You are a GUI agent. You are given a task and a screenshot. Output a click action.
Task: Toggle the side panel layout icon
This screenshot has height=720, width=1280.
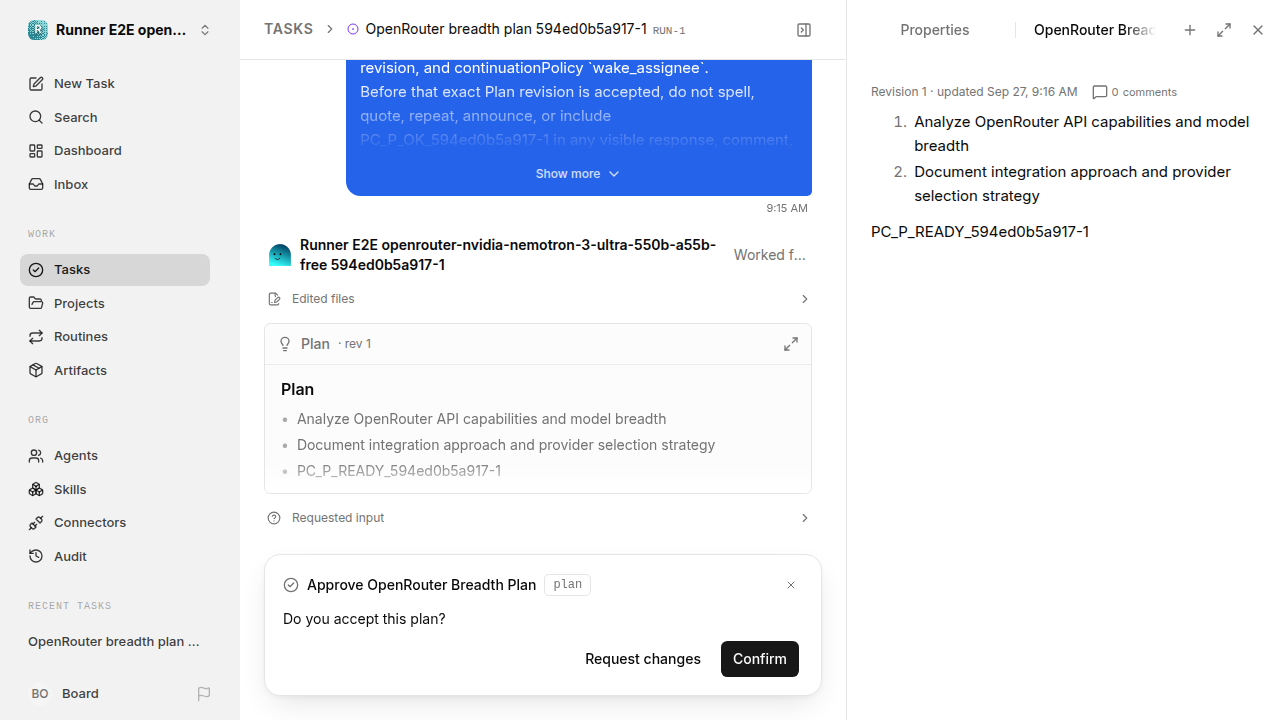(x=804, y=30)
